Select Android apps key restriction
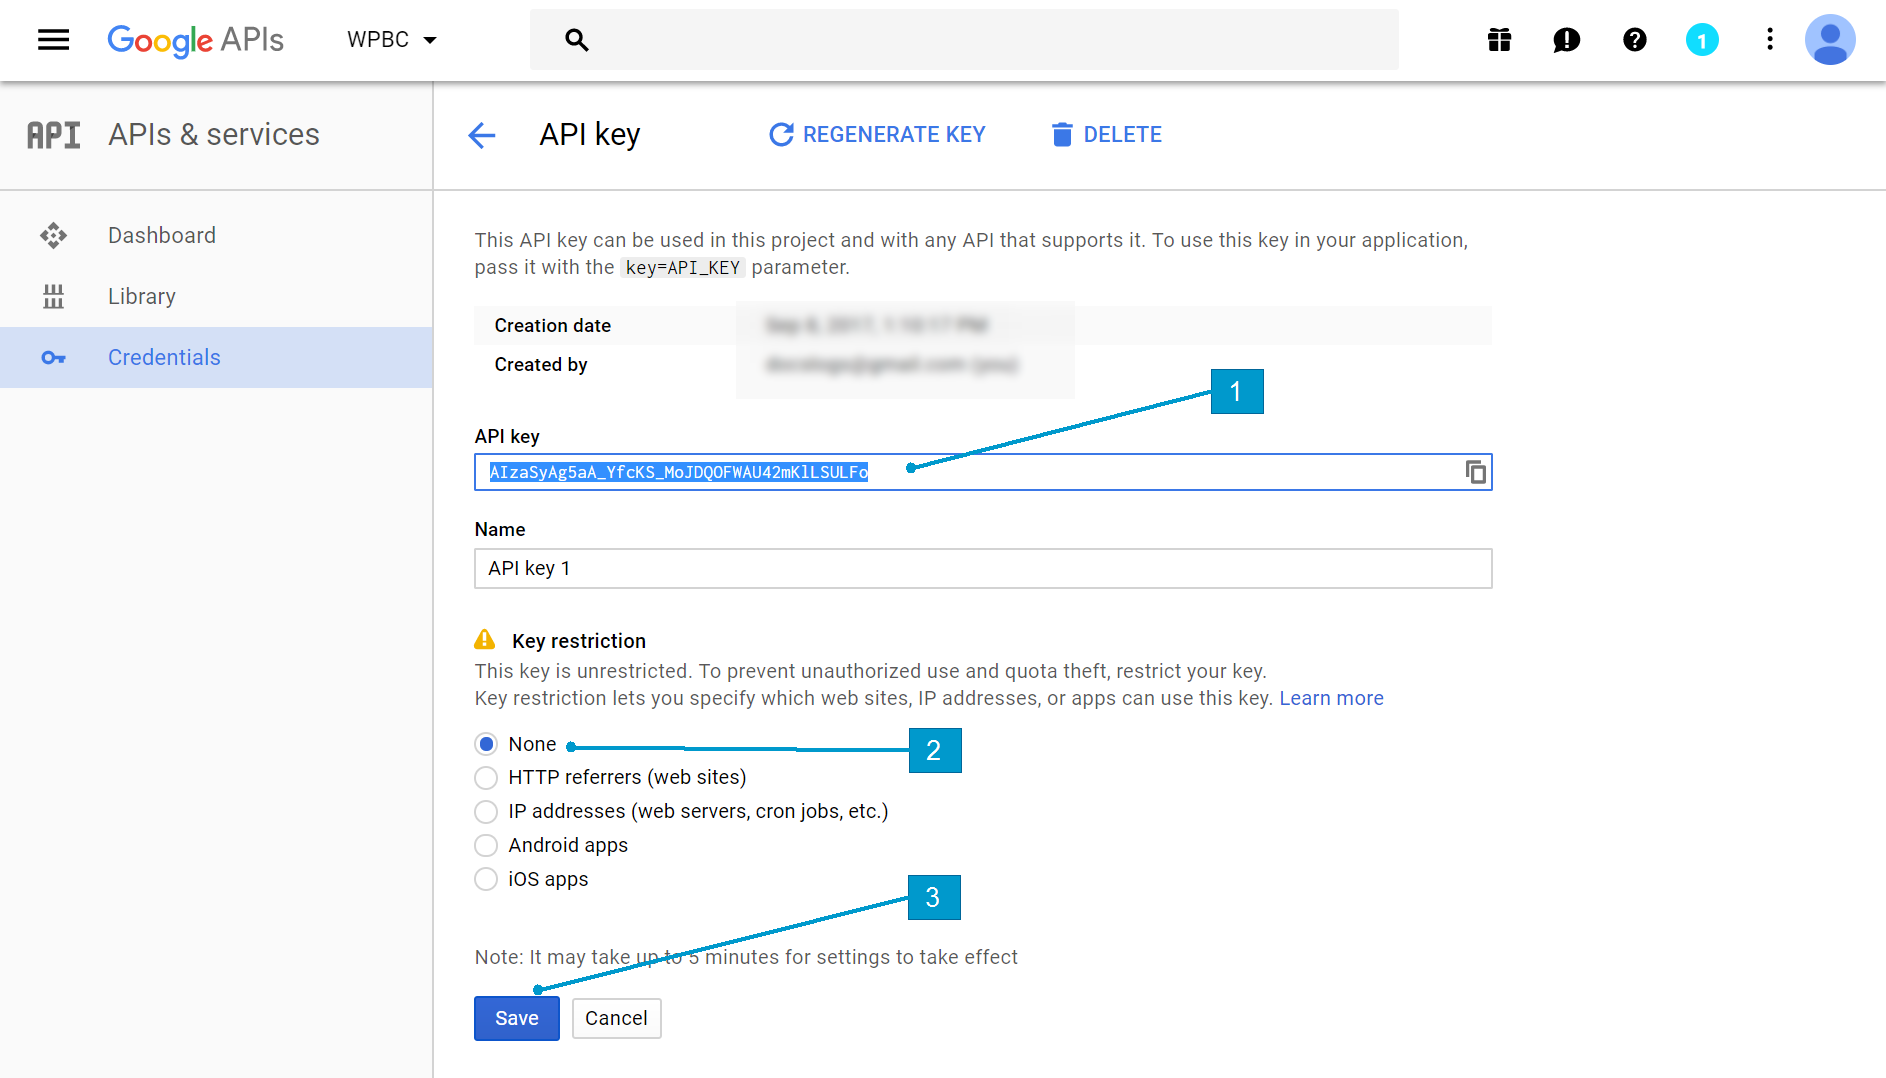The height and width of the screenshot is (1078, 1886). tap(486, 845)
